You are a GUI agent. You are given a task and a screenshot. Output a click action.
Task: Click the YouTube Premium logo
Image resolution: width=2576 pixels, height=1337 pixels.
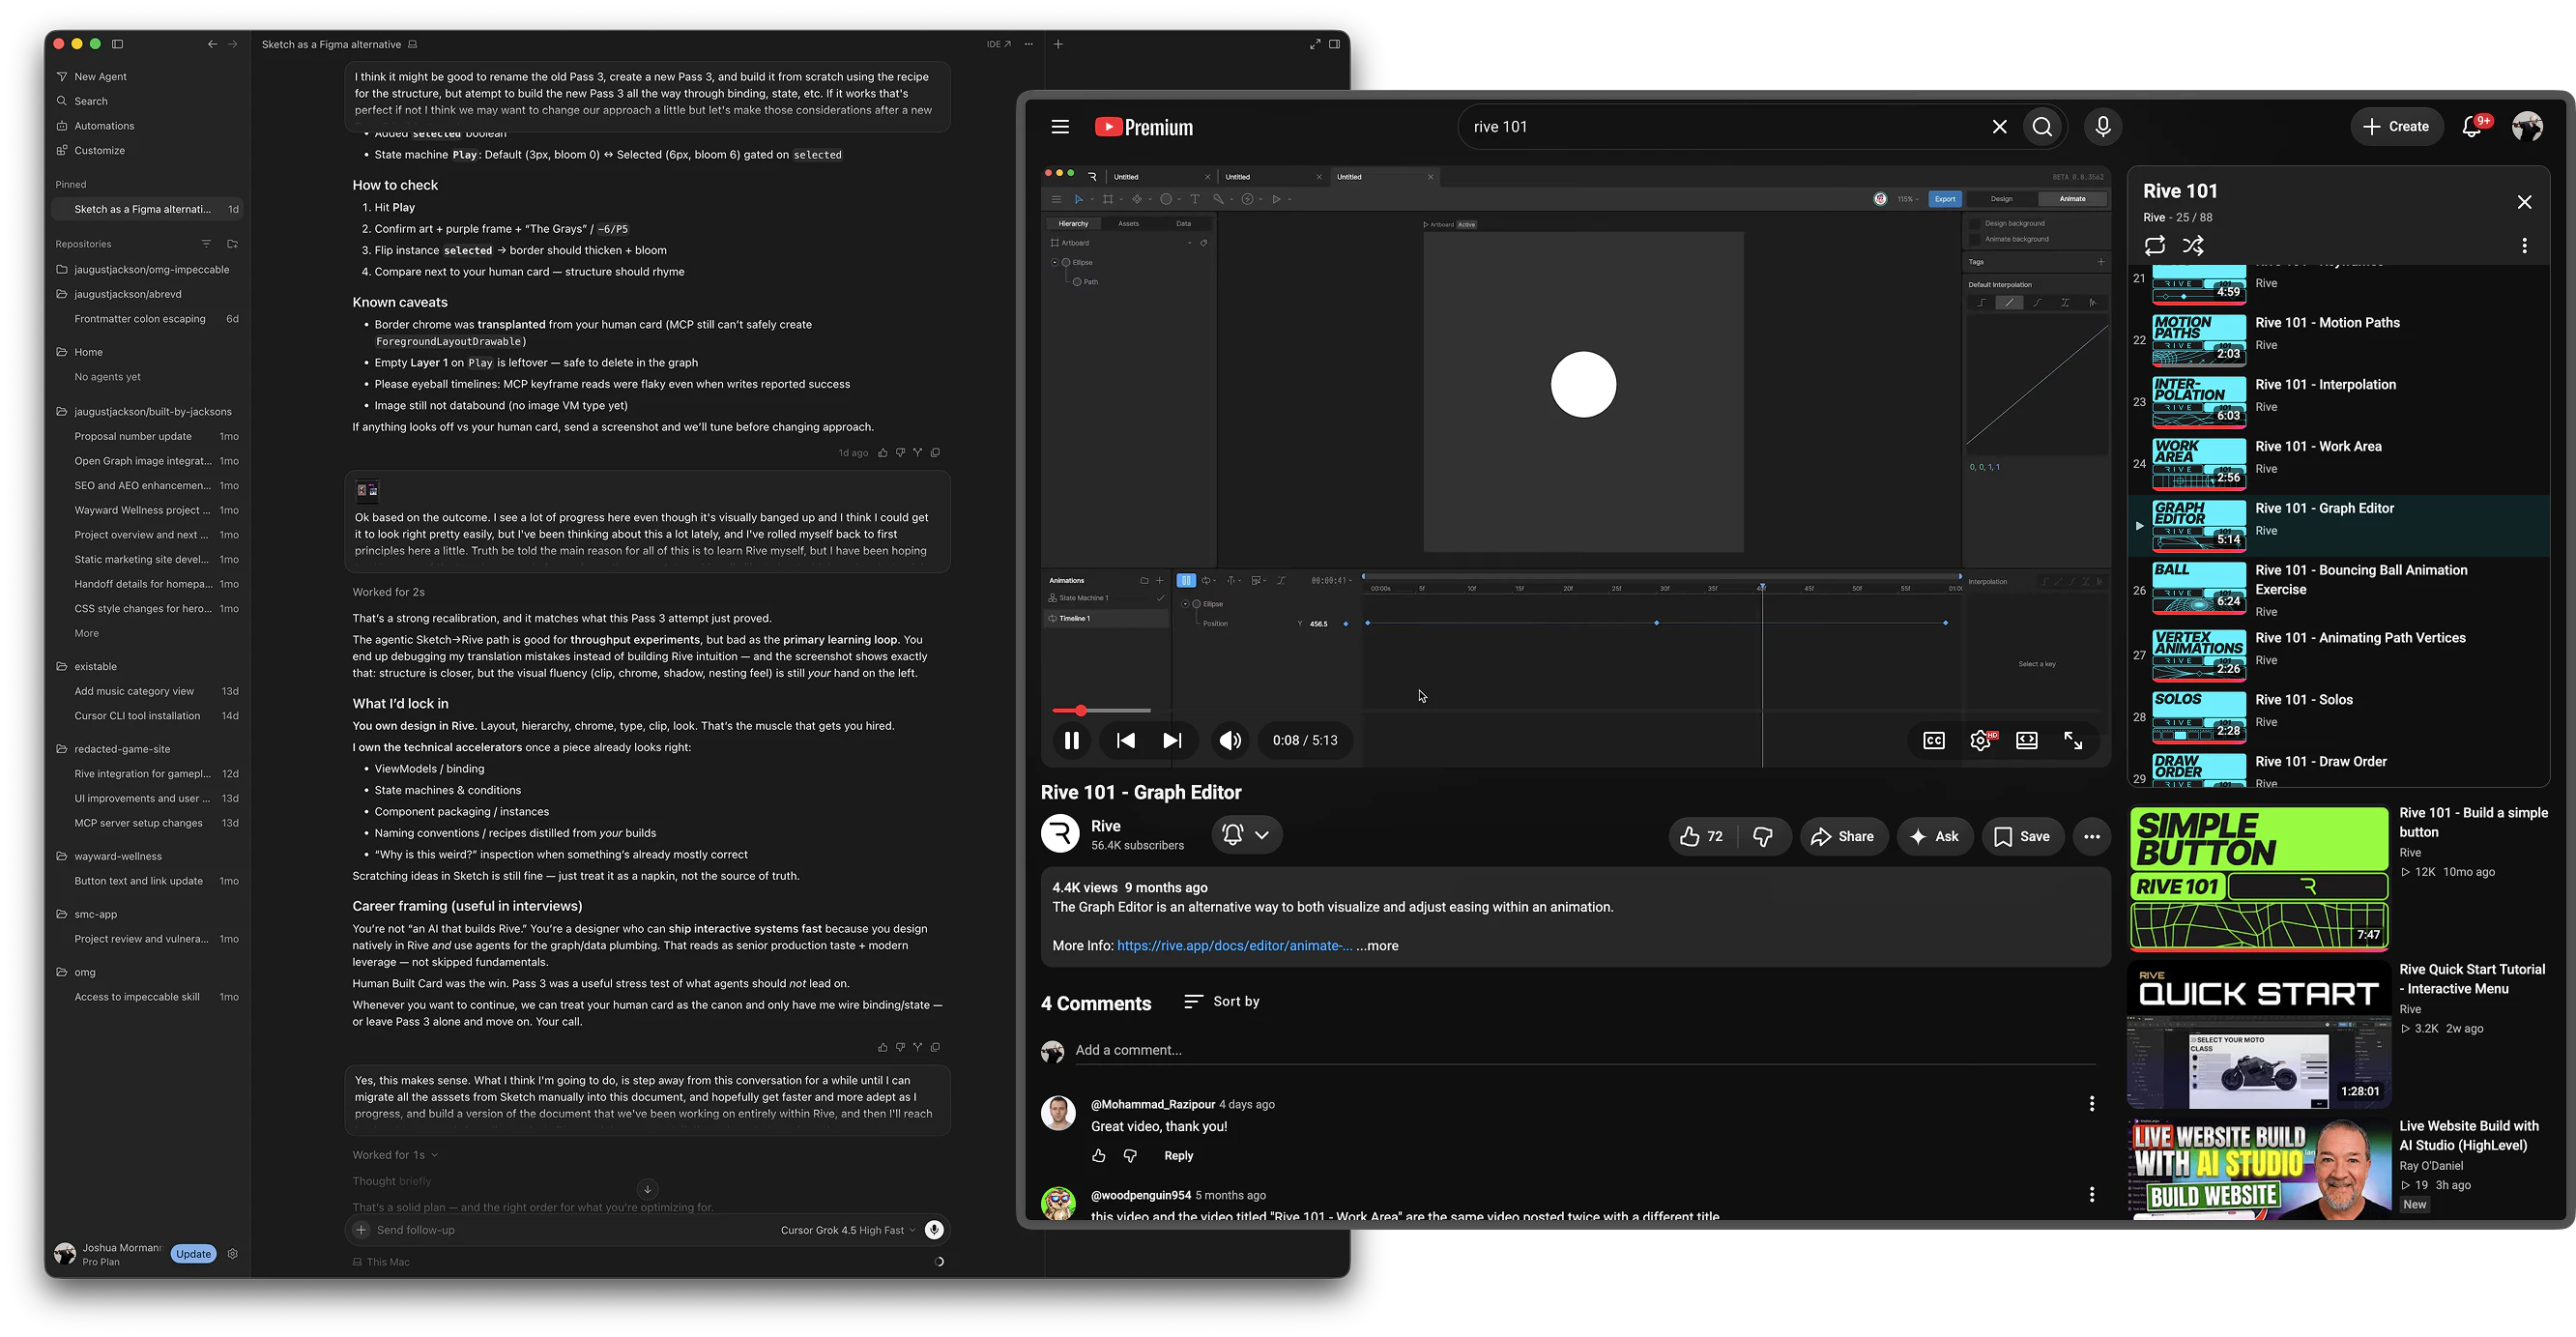tap(1143, 127)
